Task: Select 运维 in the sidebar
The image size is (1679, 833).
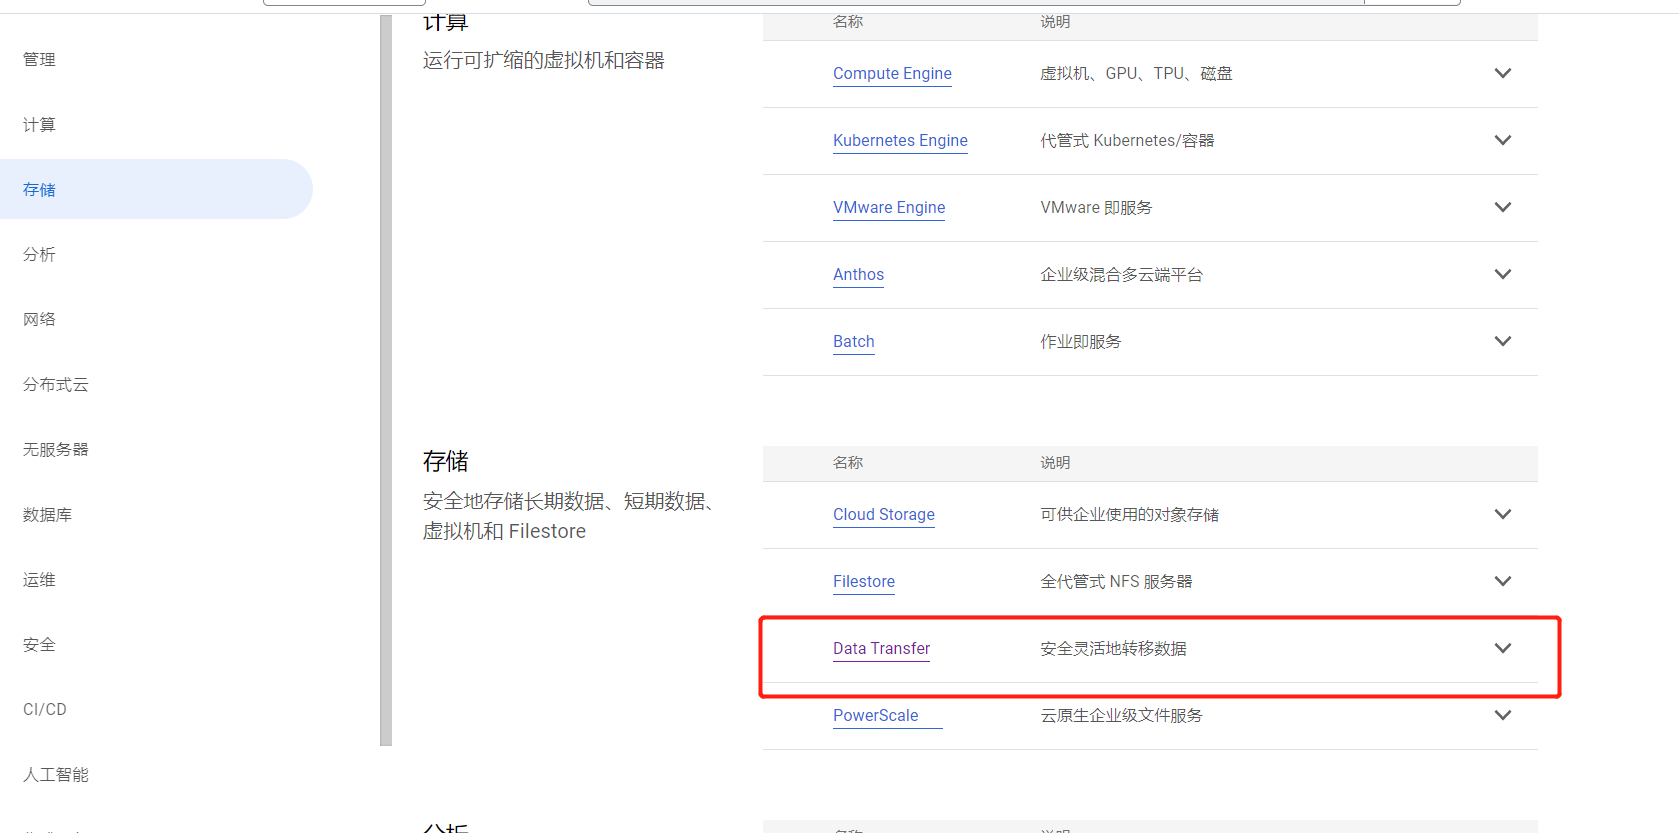Action: tap(39, 579)
